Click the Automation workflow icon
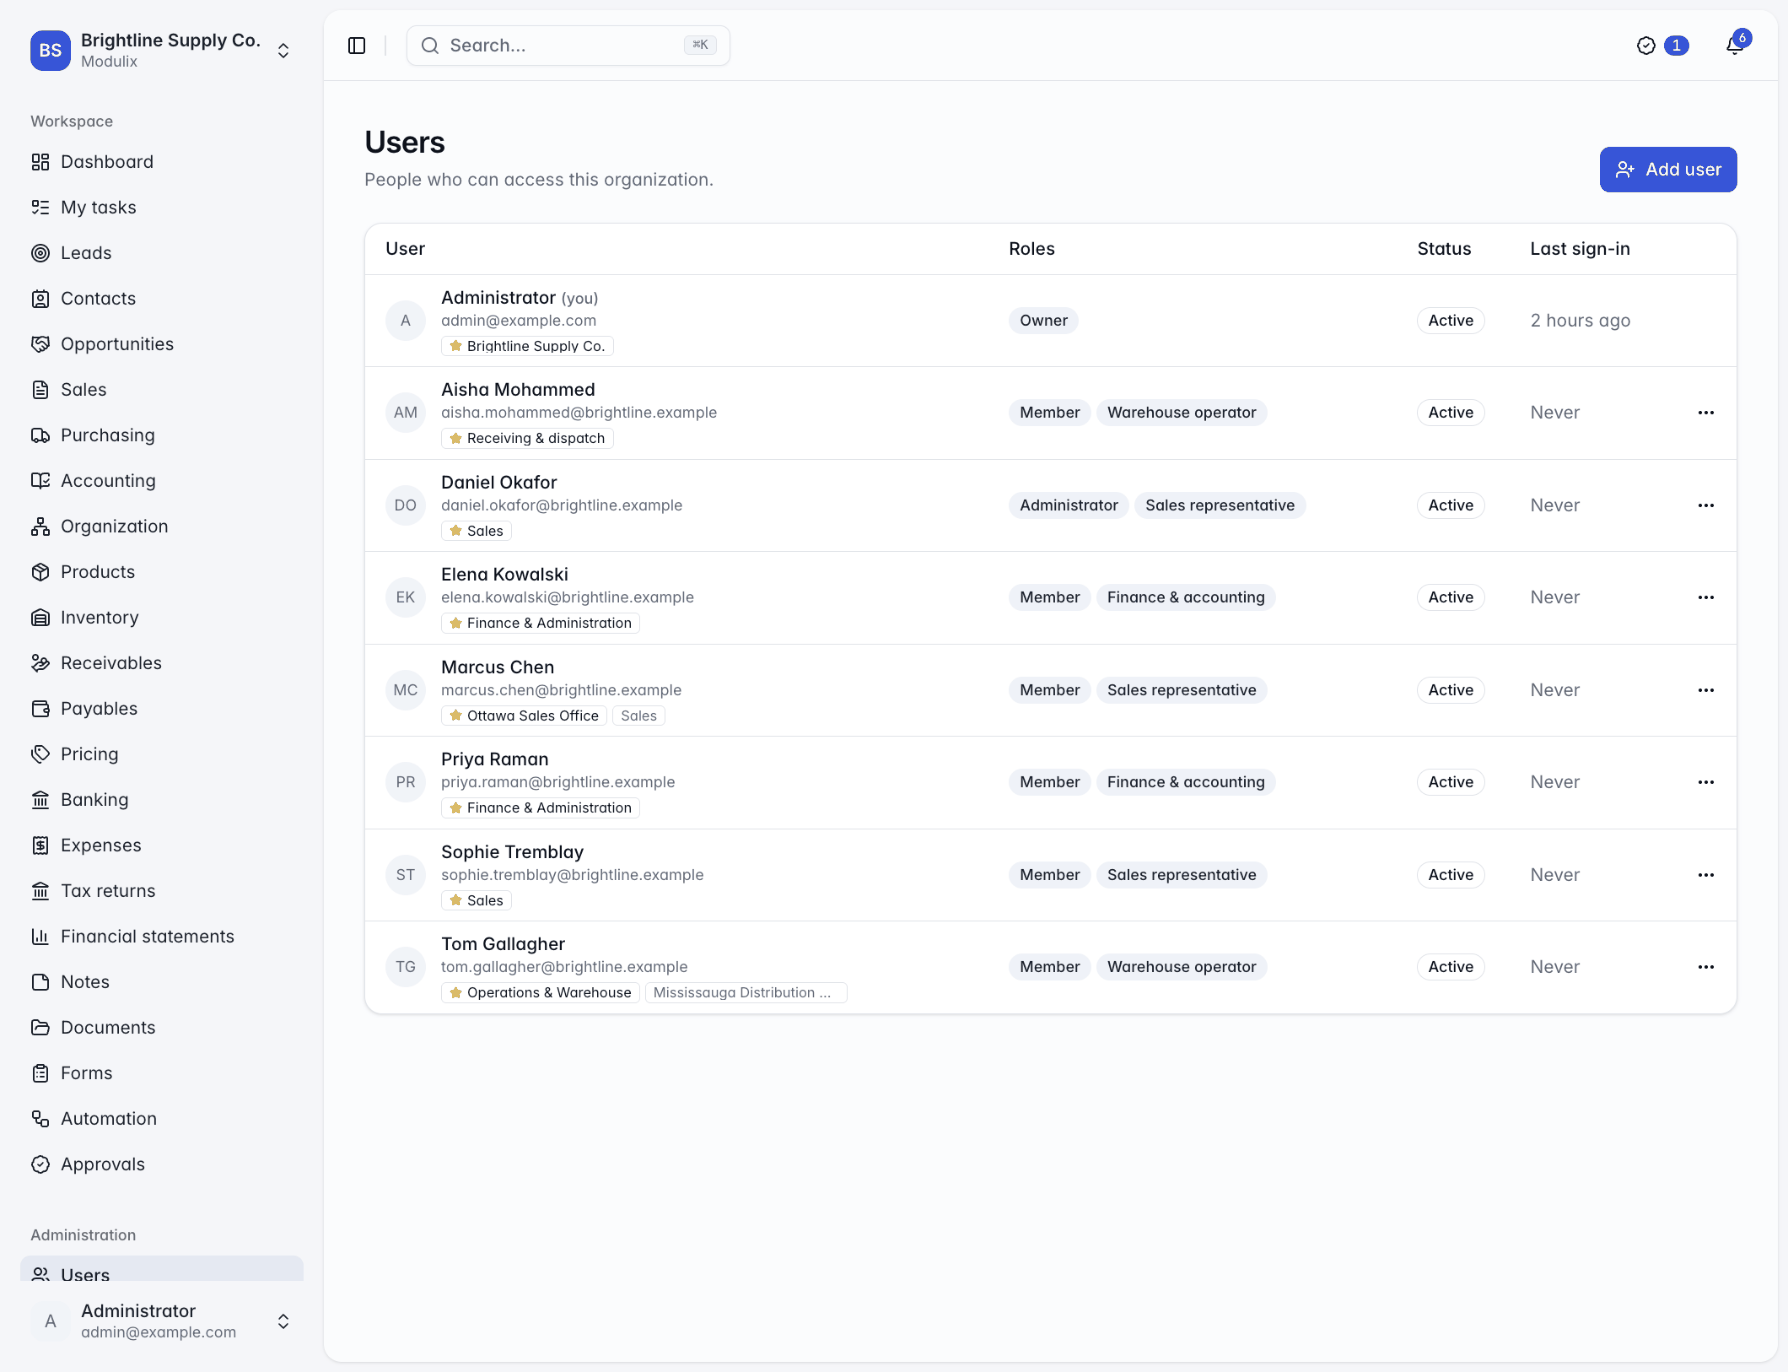The image size is (1788, 1372). click(x=40, y=1118)
